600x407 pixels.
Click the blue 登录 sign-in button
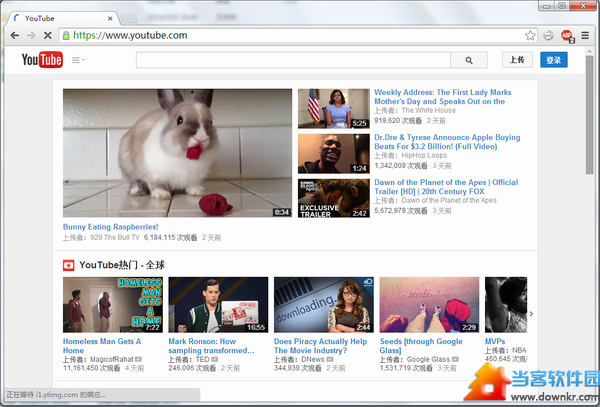pyautogui.click(x=554, y=60)
